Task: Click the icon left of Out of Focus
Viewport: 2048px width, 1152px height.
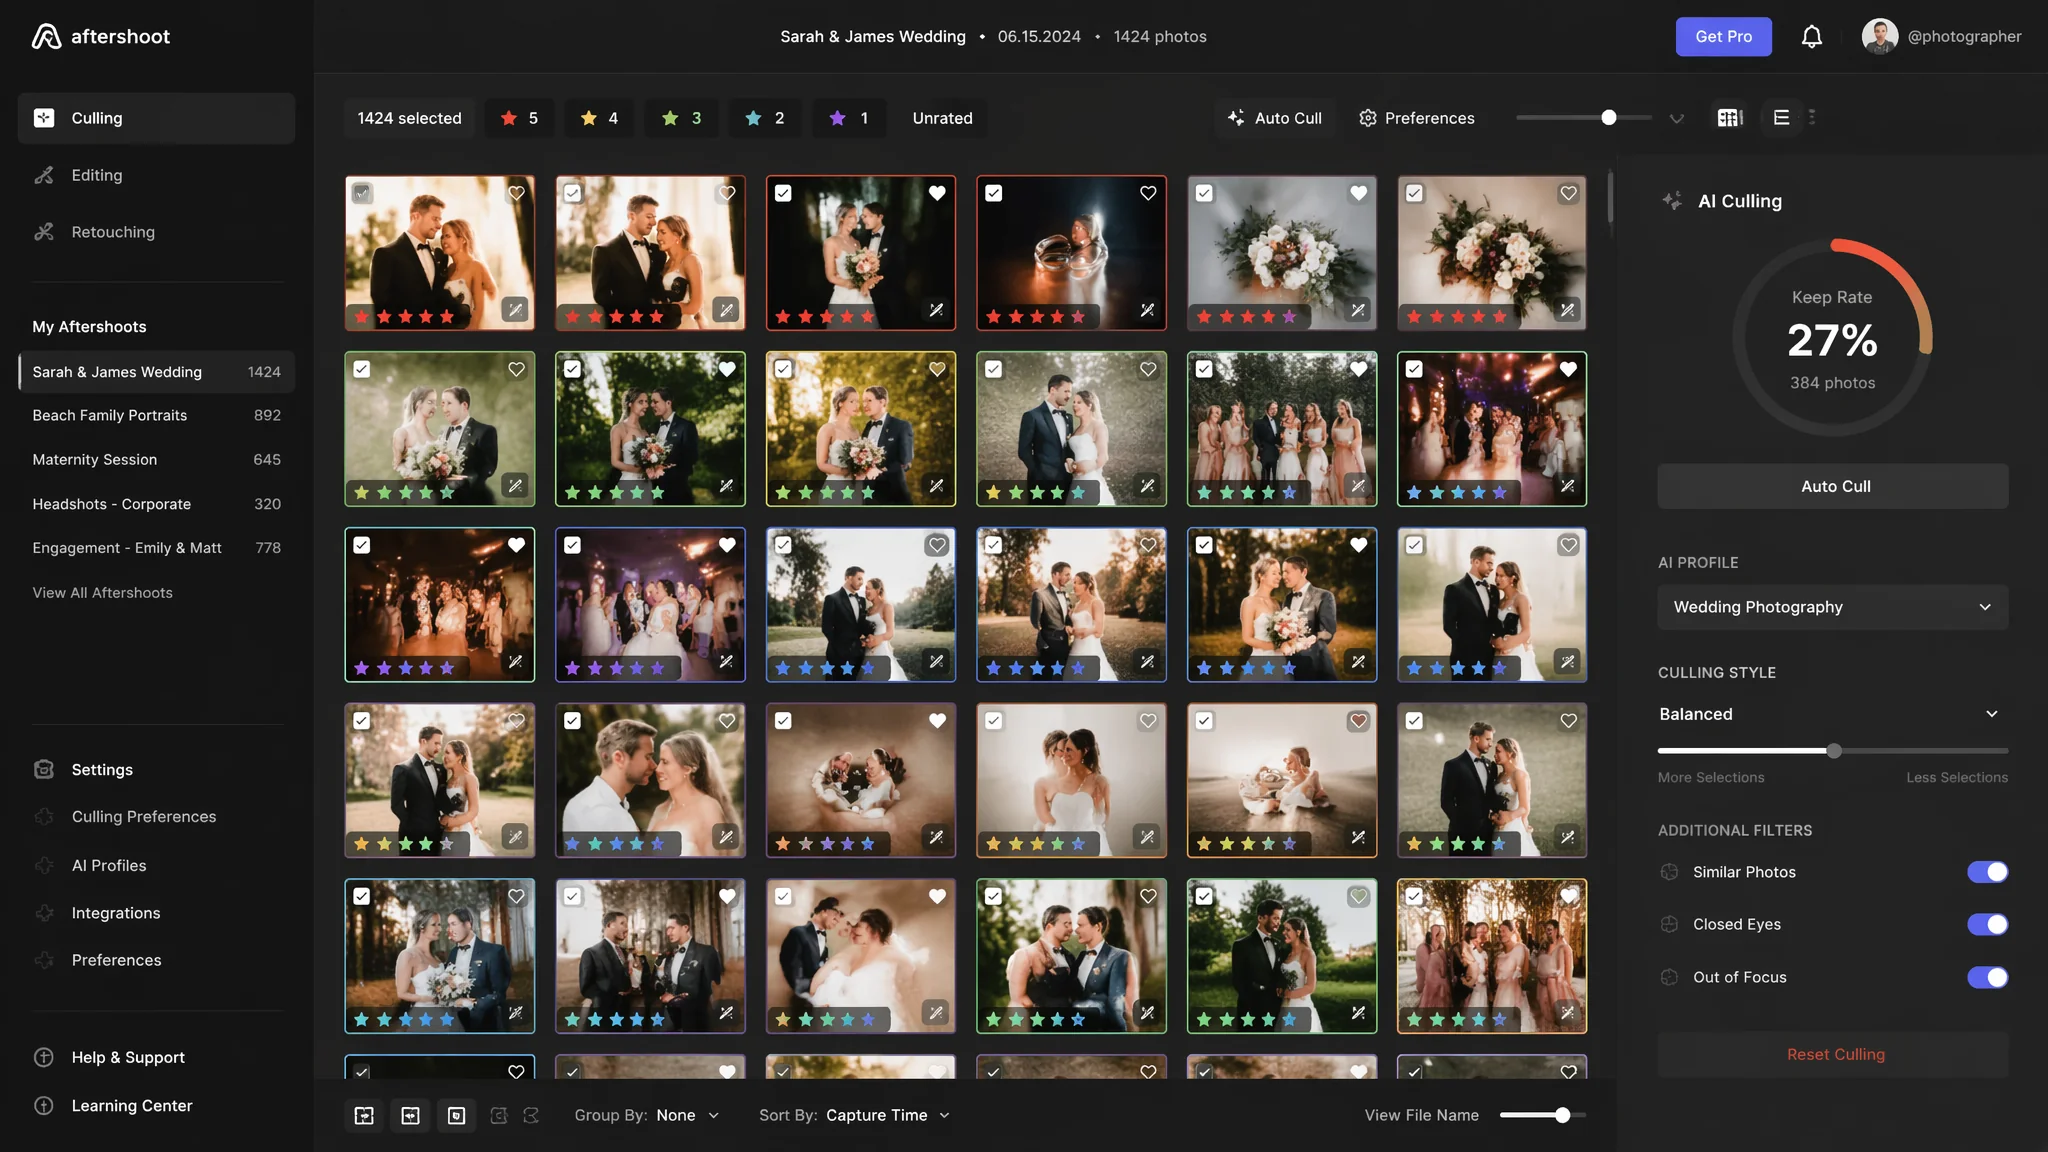Action: tap(1669, 977)
